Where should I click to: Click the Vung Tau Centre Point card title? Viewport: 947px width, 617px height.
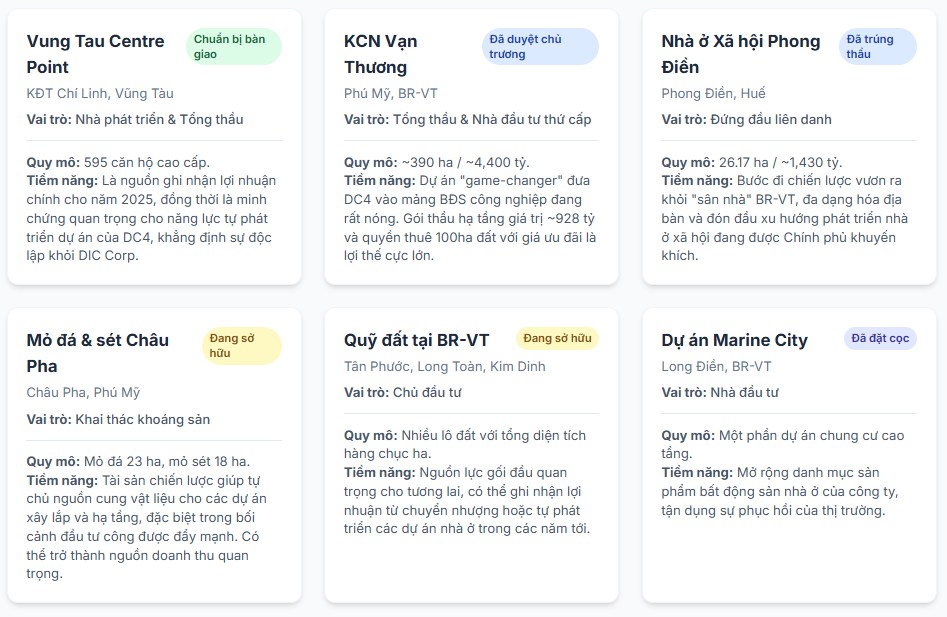[x=95, y=54]
